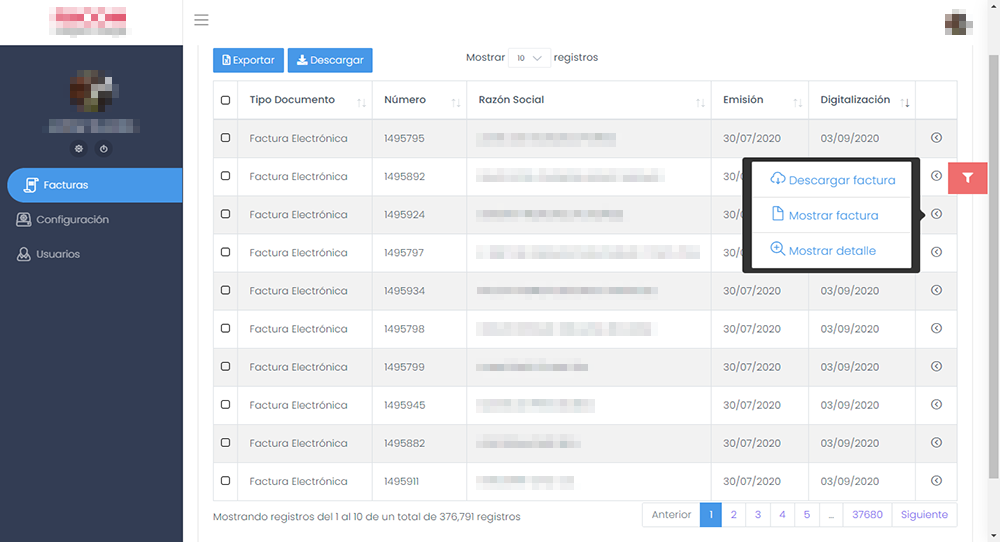1000x542 pixels.
Task: Go to page 5
Action: click(x=807, y=515)
